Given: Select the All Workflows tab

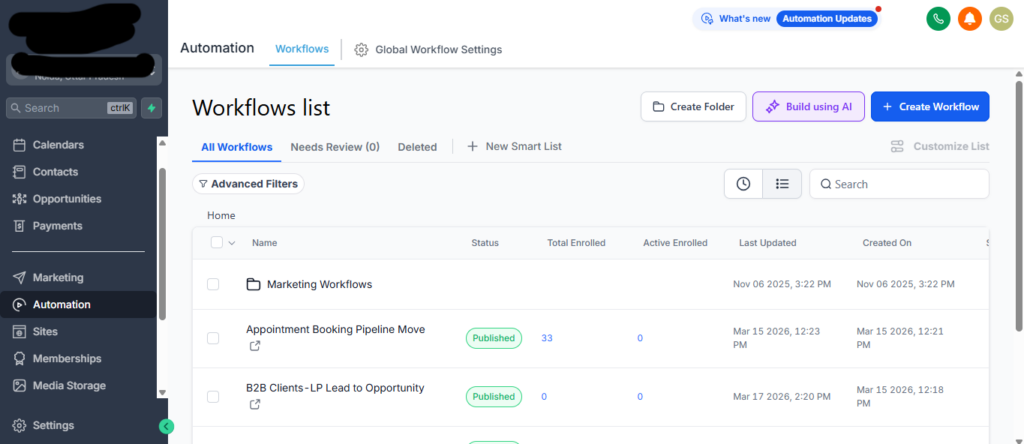Looking at the screenshot, I should 236,147.
